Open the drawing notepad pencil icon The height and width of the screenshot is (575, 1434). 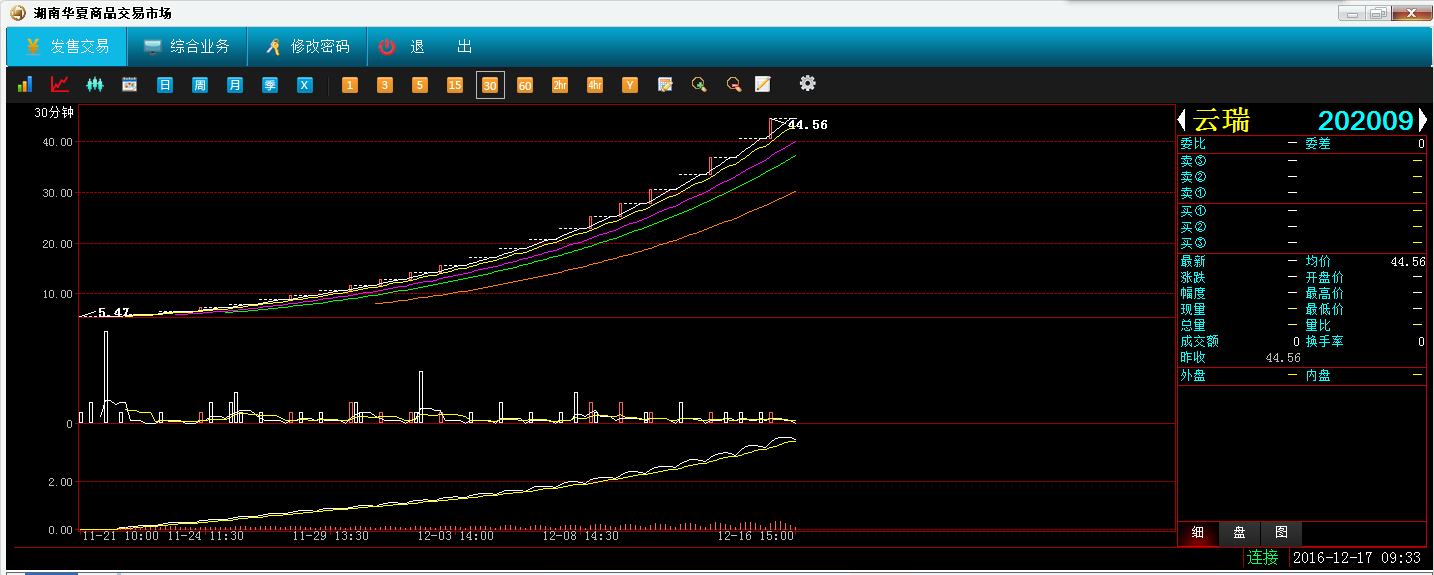763,85
